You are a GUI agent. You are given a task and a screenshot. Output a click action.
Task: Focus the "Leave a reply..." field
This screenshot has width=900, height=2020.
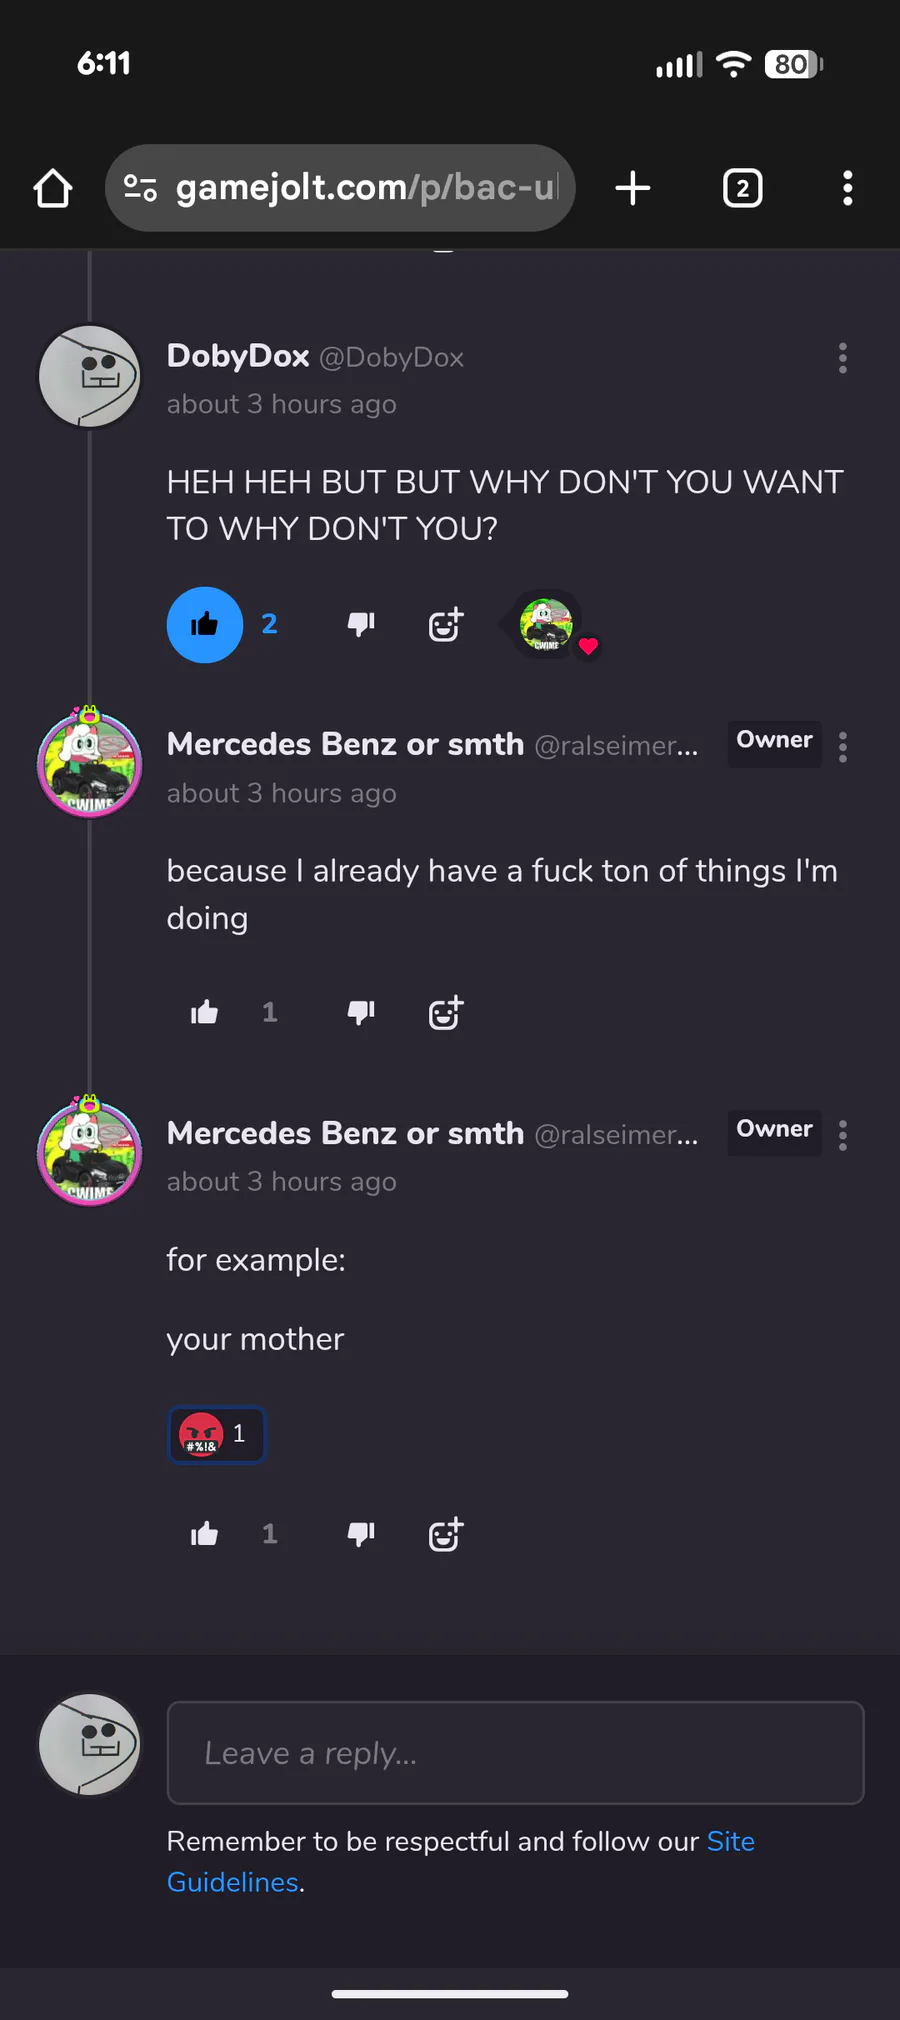[515, 1753]
